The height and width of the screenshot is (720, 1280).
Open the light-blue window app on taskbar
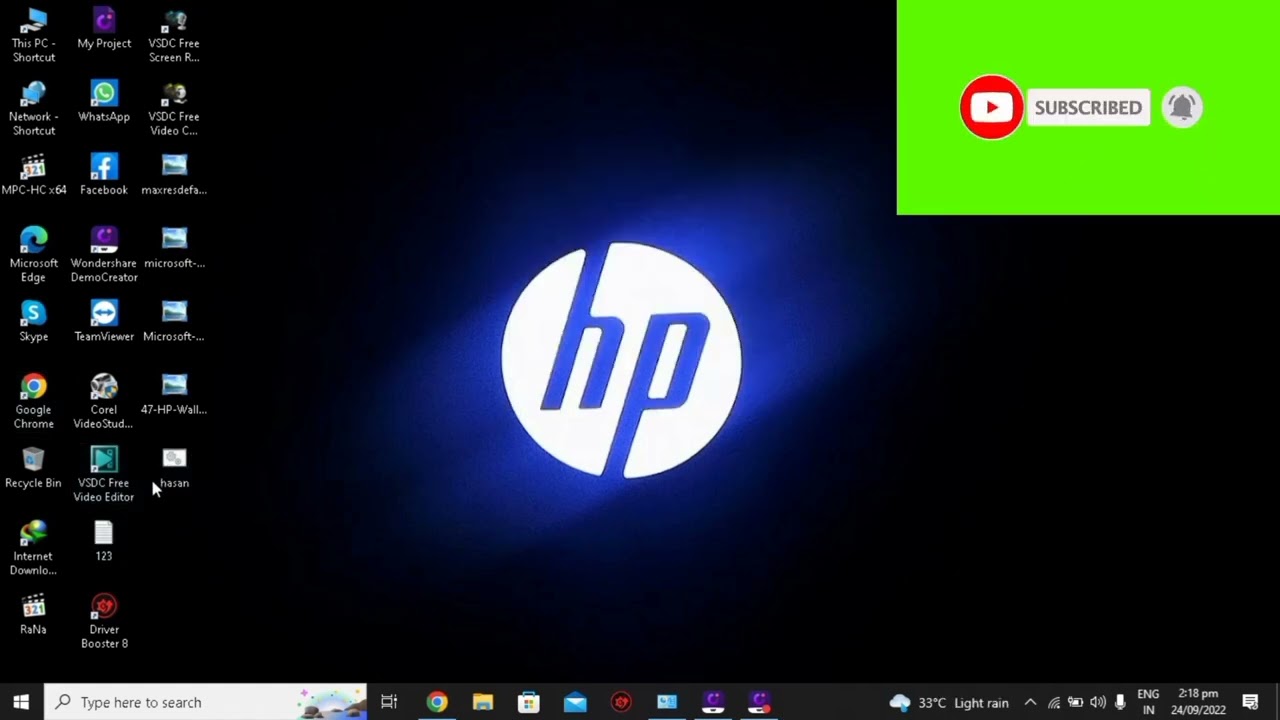click(x=667, y=702)
